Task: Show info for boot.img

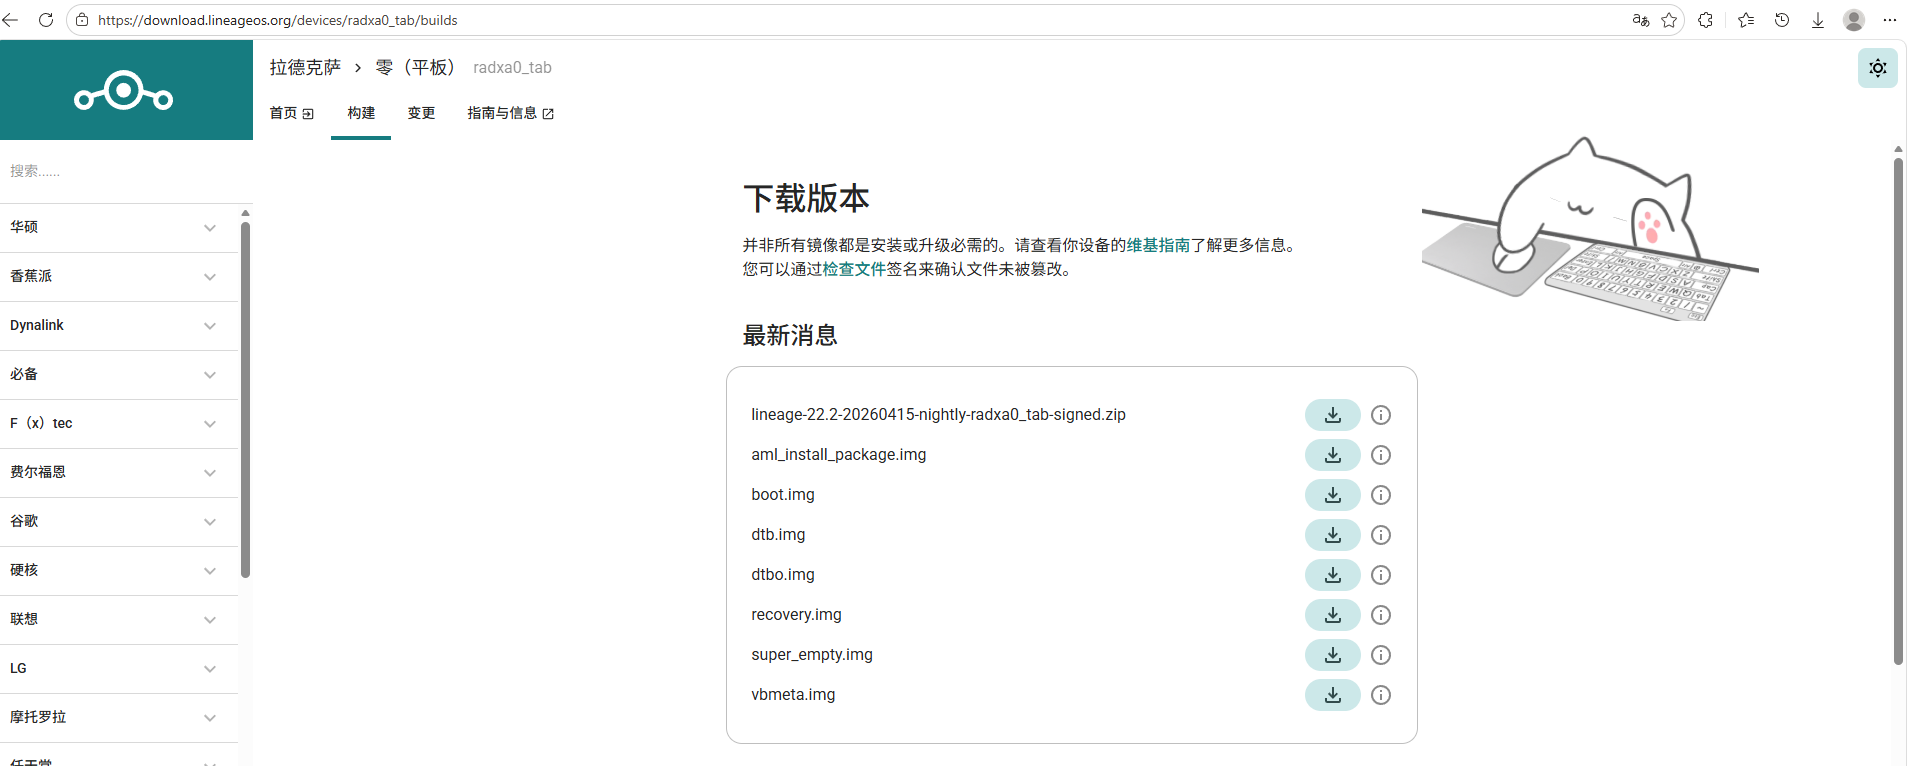Action: coord(1381,495)
